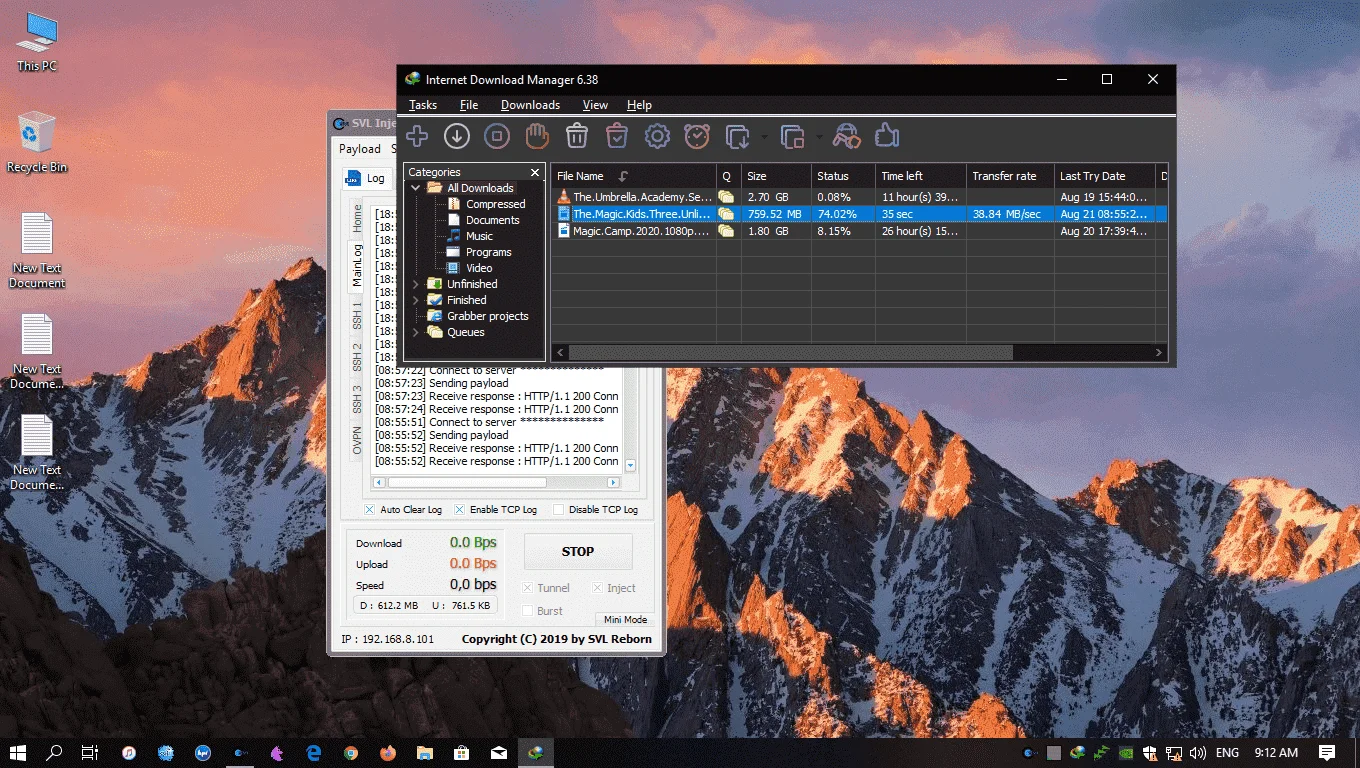
Task: Click the Log page icon in SVL Injector
Action: 352,178
